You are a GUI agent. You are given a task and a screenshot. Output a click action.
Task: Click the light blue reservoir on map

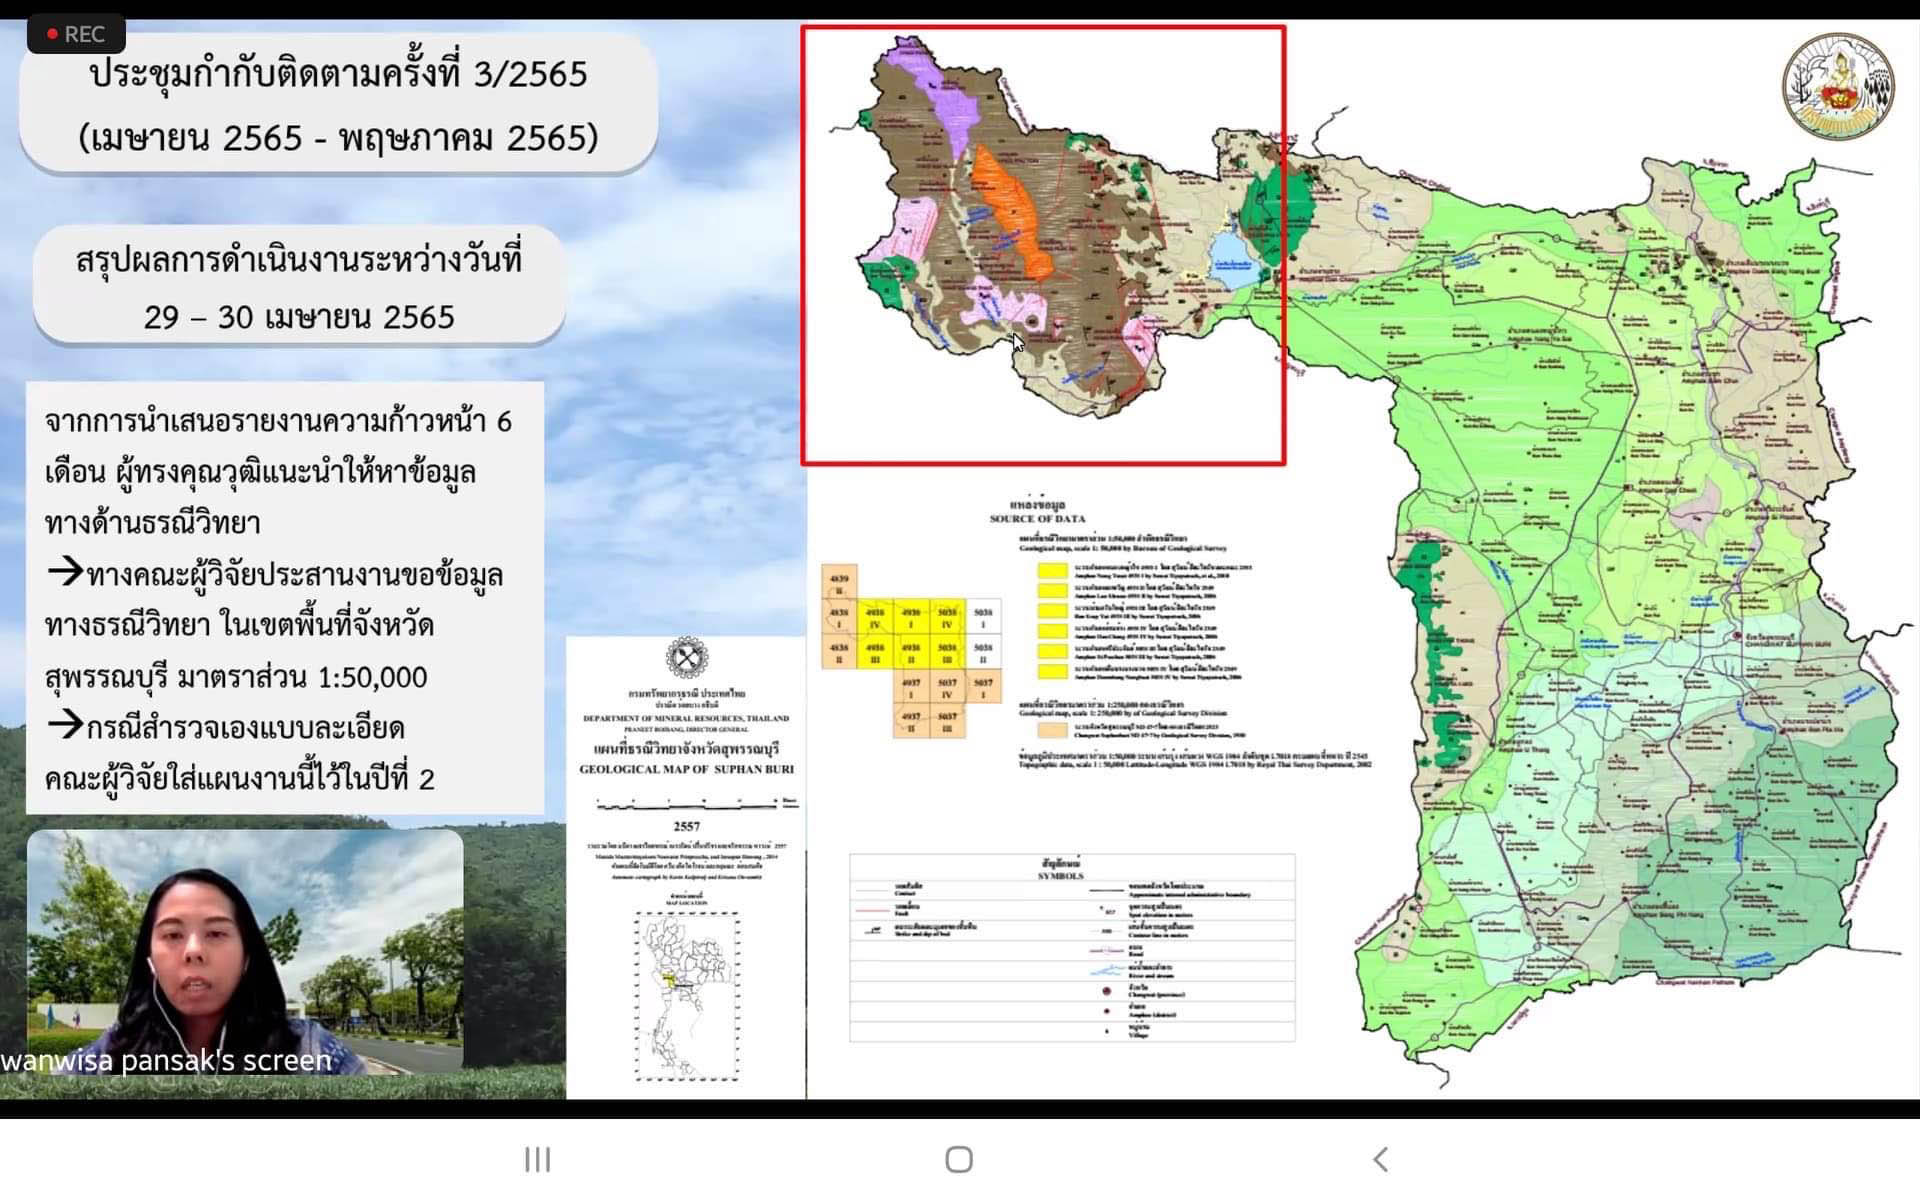(1233, 260)
